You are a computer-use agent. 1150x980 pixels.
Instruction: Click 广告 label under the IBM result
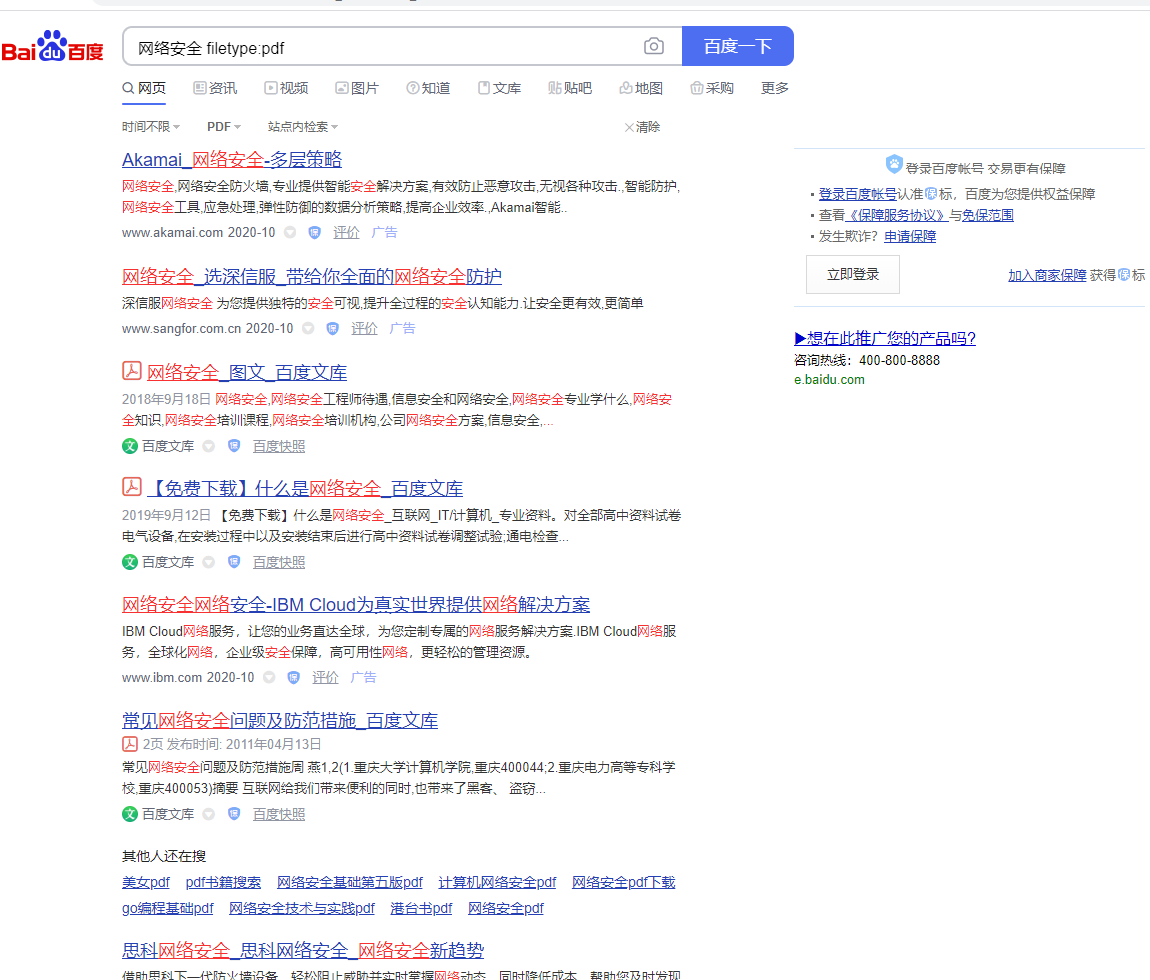[x=363, y=678]
